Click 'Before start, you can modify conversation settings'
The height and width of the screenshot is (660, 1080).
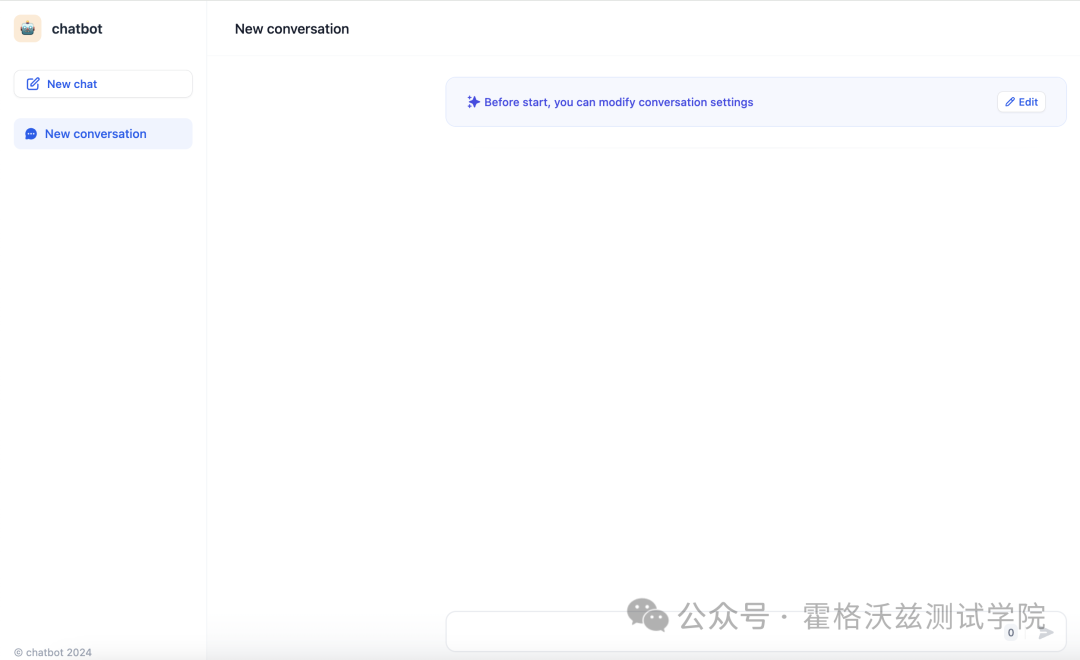(x=619, y=102)
